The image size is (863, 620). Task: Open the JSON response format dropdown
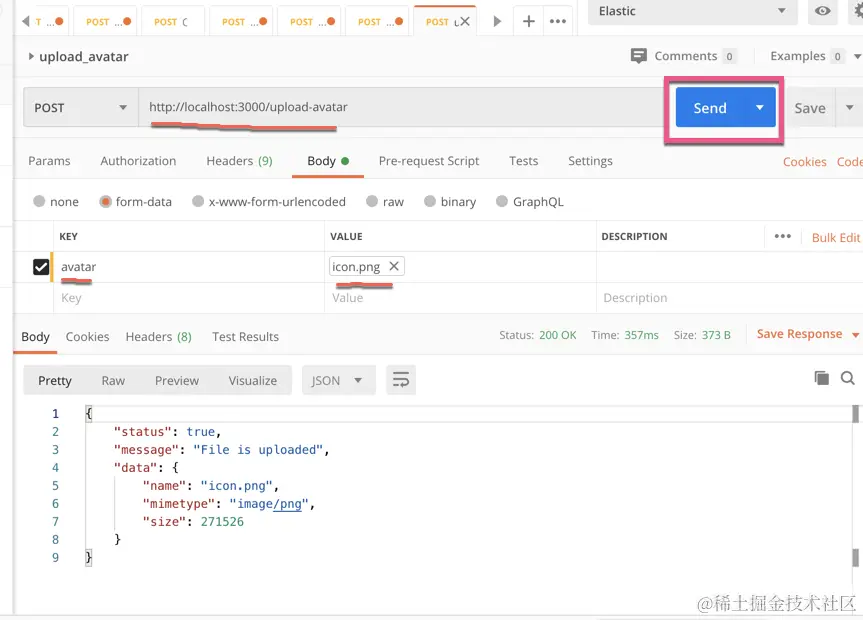point(338,380)
